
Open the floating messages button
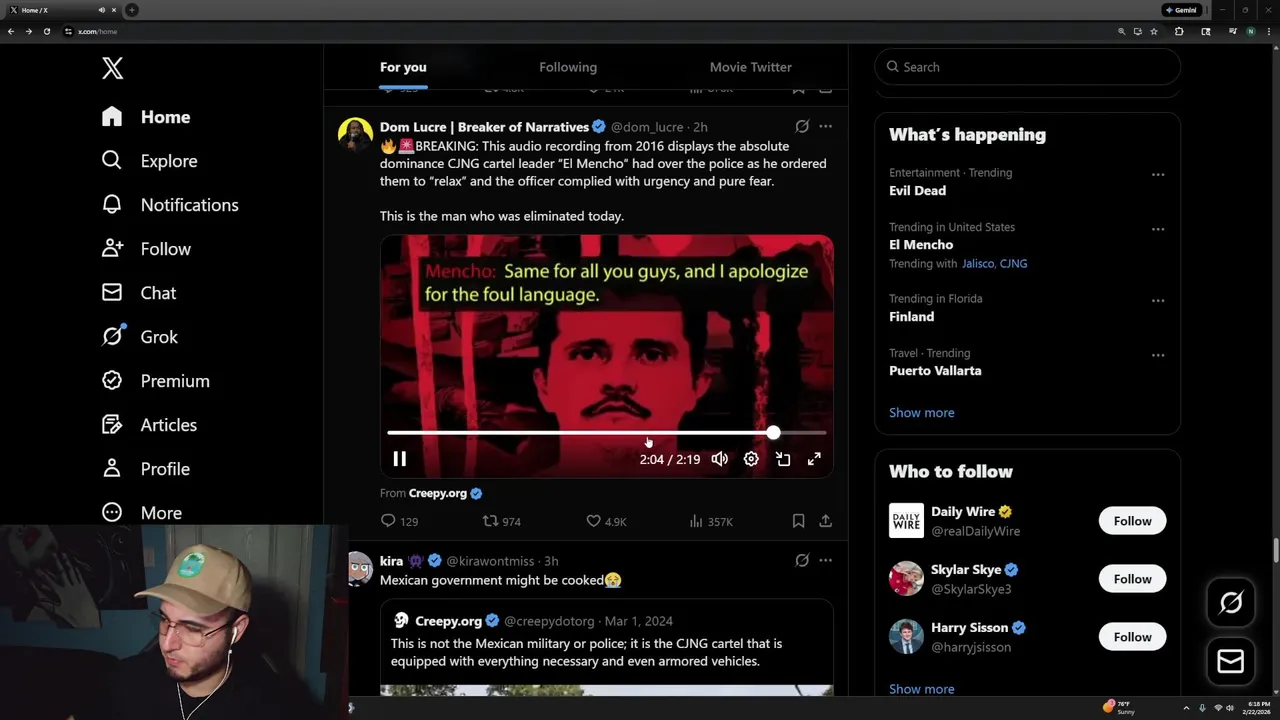click(x=1231, y=662)
